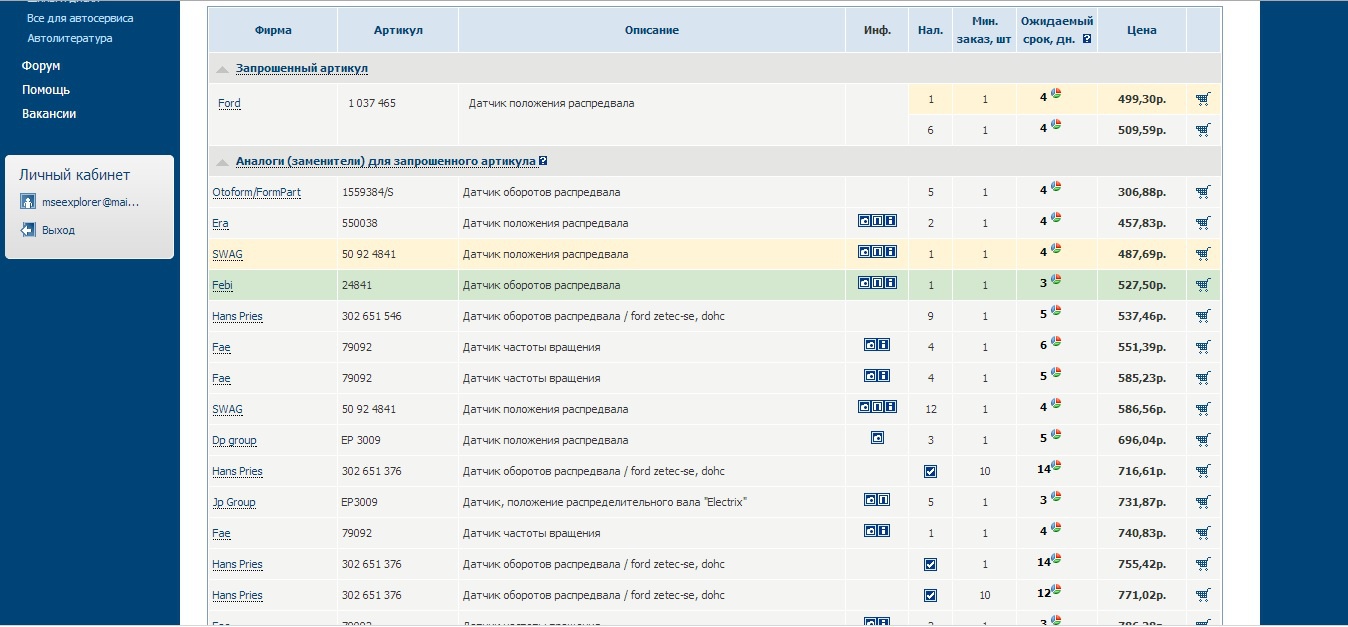This screenshot has width=1348, height=627.
Task: Click the Выход arrow icon
Action: pos(29,230)
